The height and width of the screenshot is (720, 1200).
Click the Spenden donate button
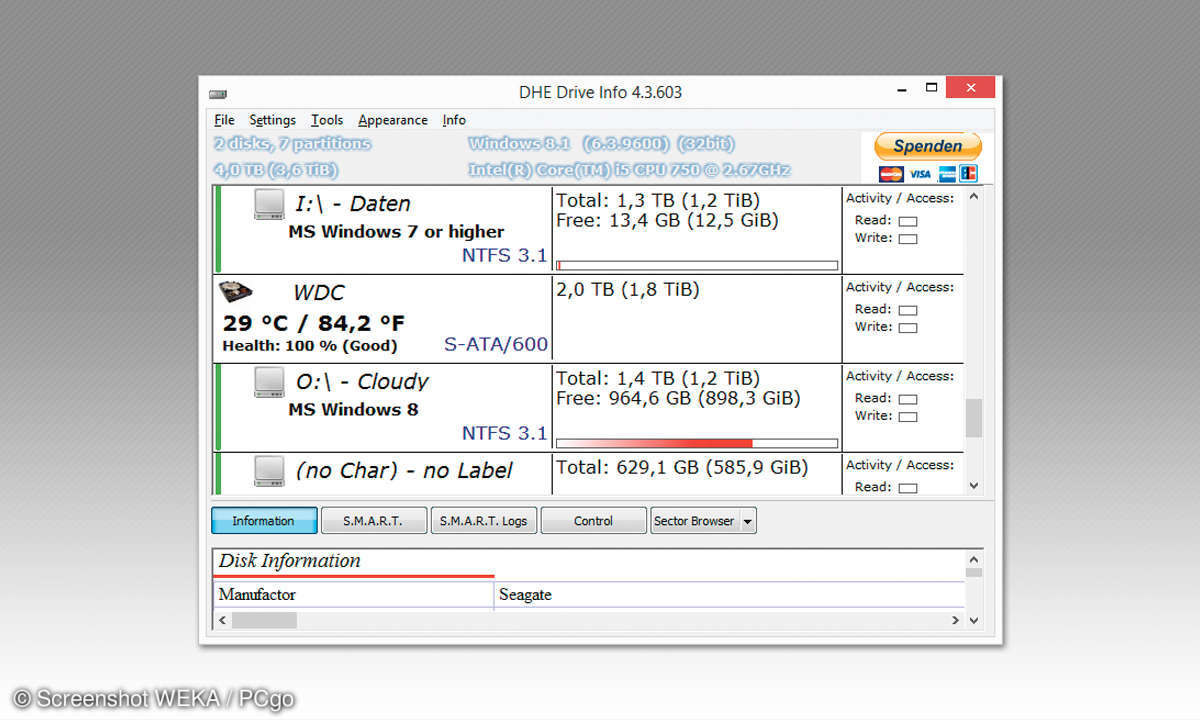coord(928,146)
